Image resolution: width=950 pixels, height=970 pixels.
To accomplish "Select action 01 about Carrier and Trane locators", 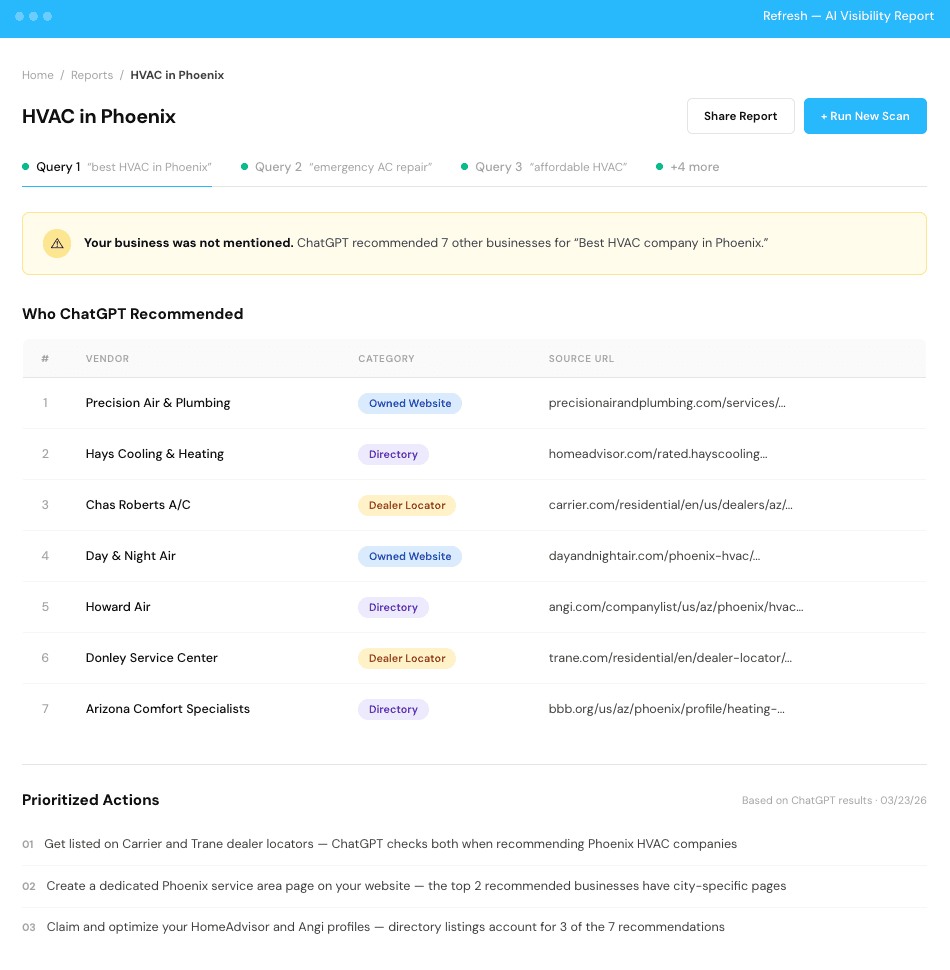I will click(474, 844).
